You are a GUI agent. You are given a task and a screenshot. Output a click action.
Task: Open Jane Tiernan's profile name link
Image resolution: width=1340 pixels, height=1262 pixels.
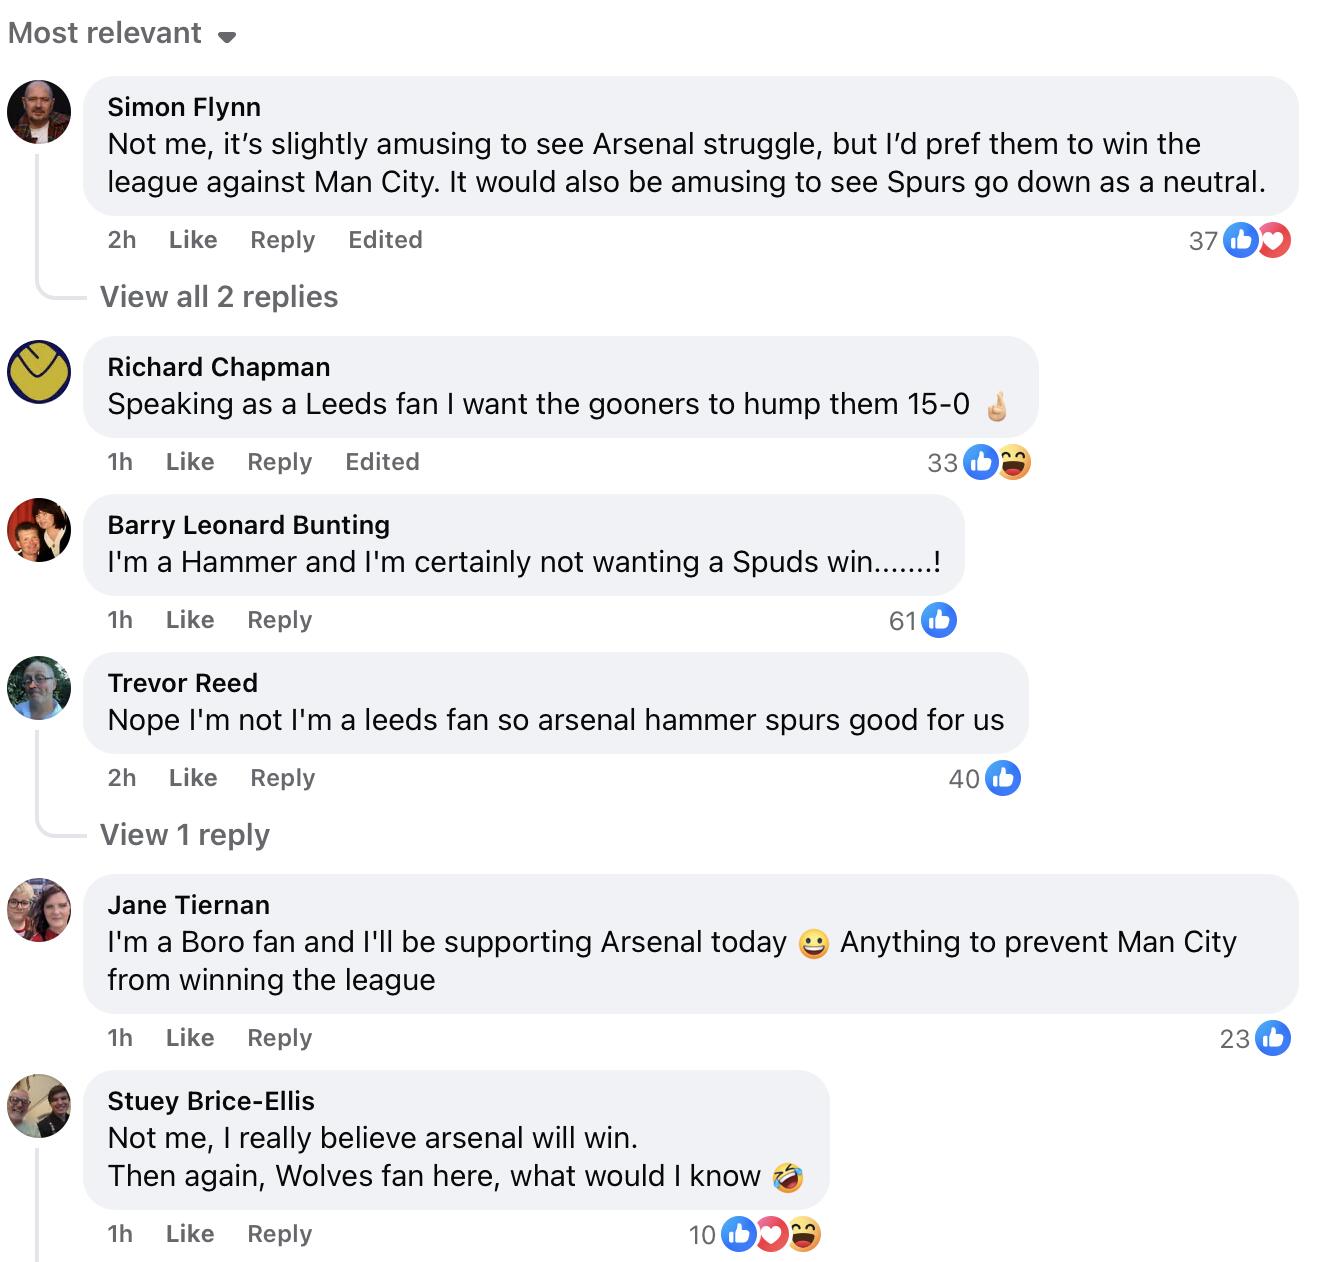pos(189,905)
